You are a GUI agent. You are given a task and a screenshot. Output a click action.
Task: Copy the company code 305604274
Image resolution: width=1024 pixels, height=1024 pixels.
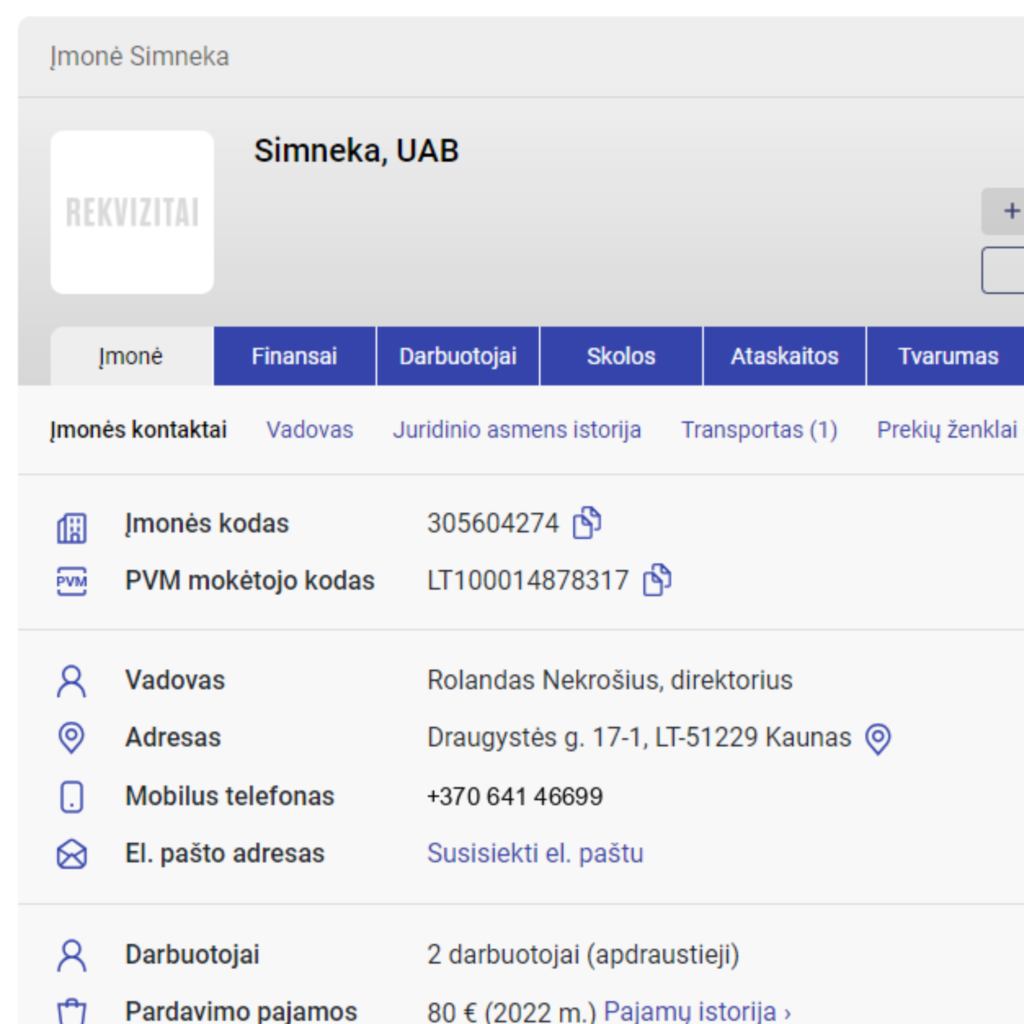pyautogui.click(x=586, y=522)
